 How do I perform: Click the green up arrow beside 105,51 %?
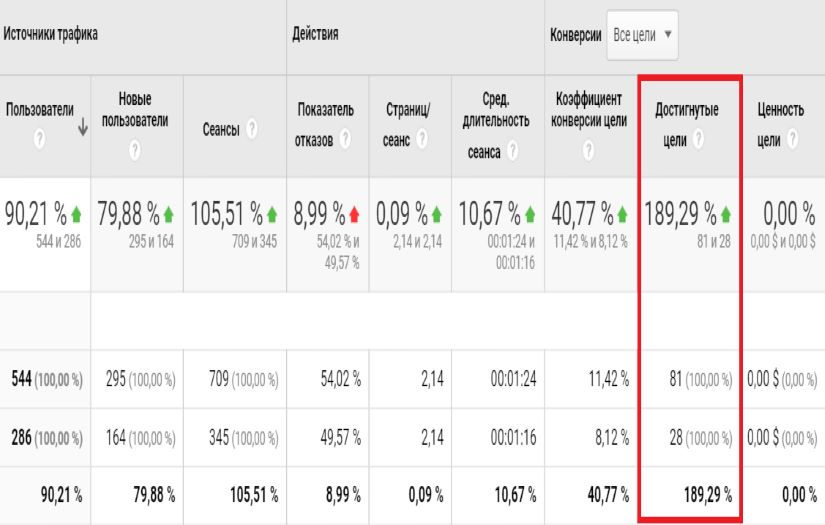pyautogui.click(x=271, y=214)
